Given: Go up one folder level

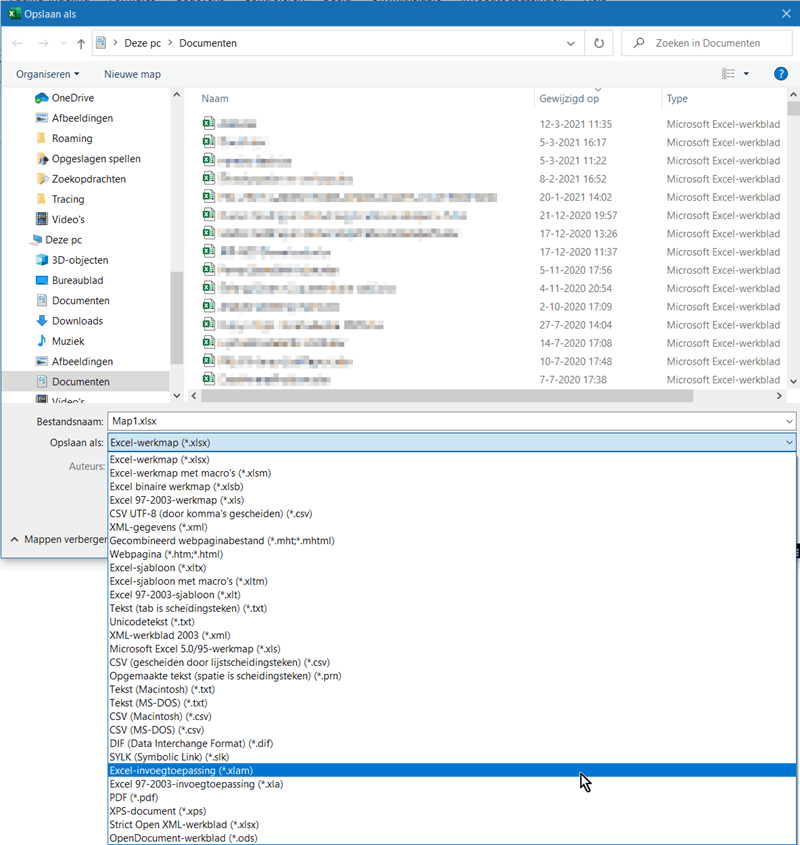Looking at the screenshot, I should coord(81,43).
